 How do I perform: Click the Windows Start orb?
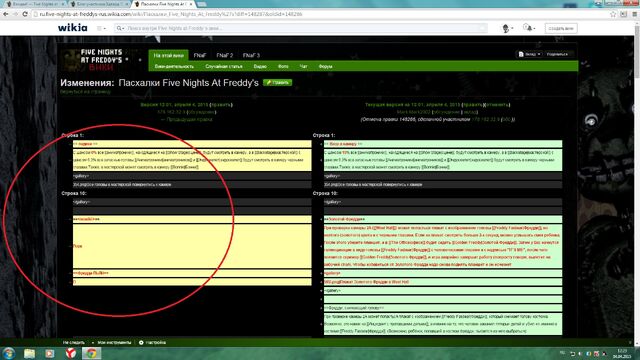(x=8, y=353)
